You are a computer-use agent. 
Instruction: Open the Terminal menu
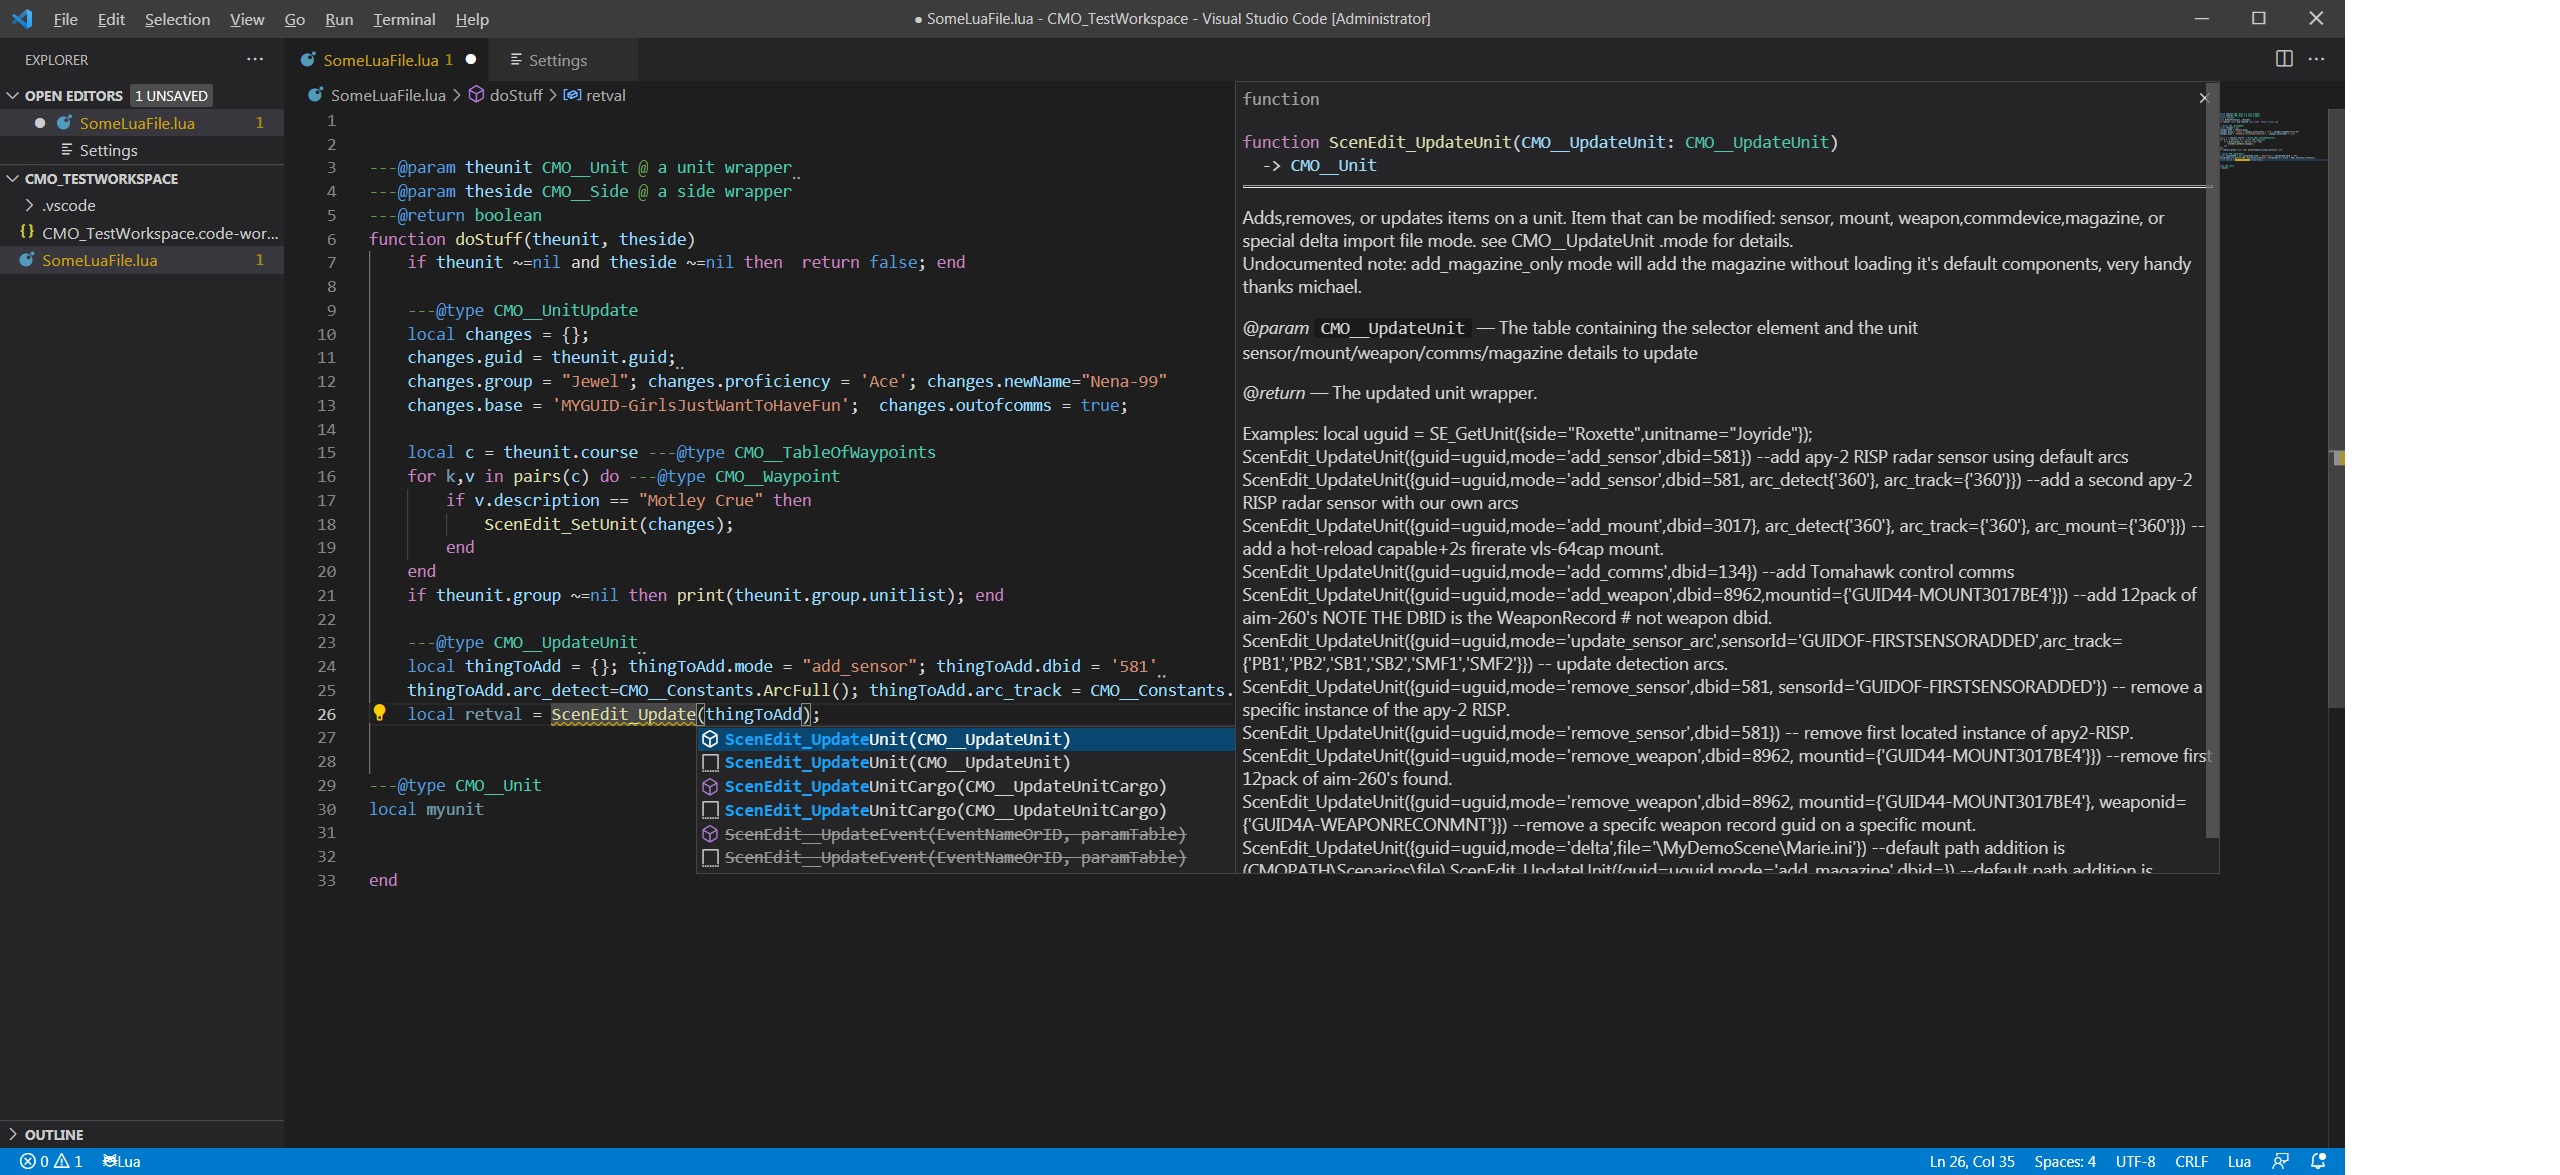point(404,19)
